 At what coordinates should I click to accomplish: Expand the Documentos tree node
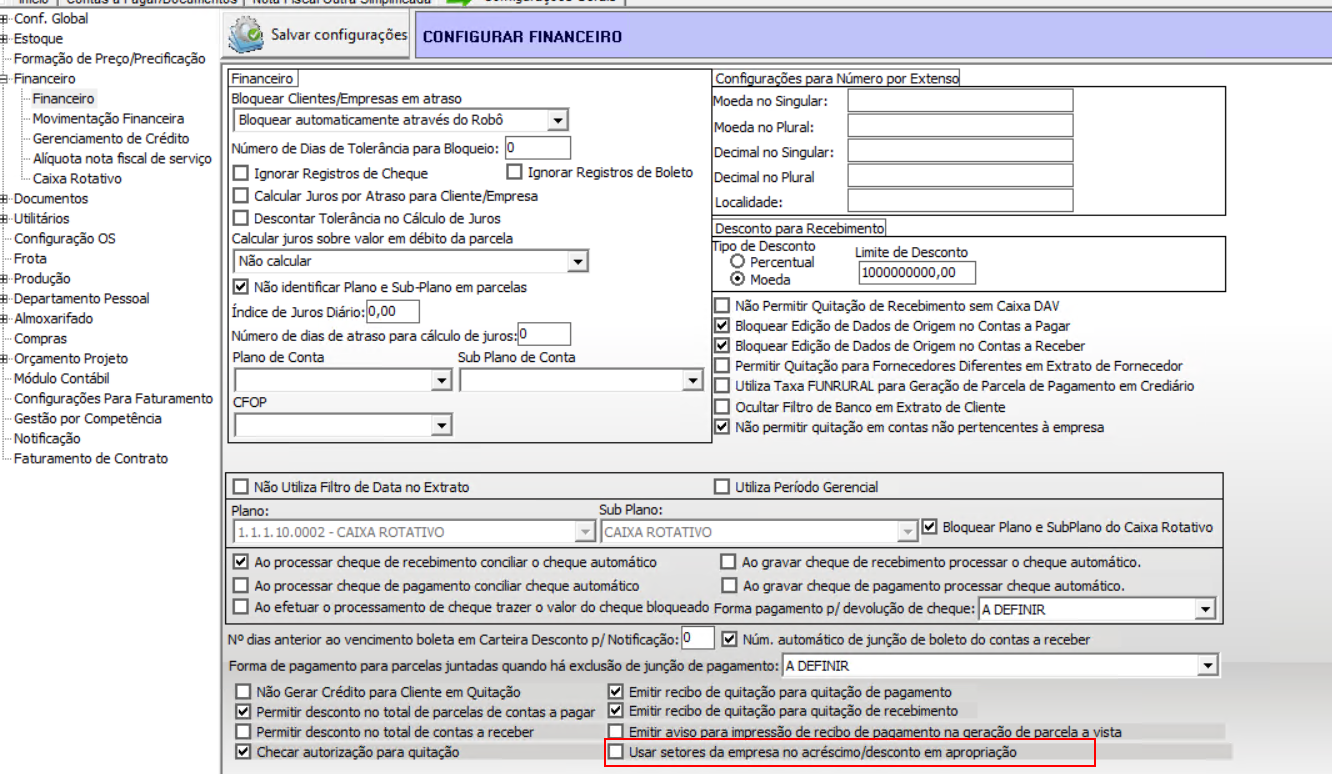pyautogui.click(x=5, y=199)
